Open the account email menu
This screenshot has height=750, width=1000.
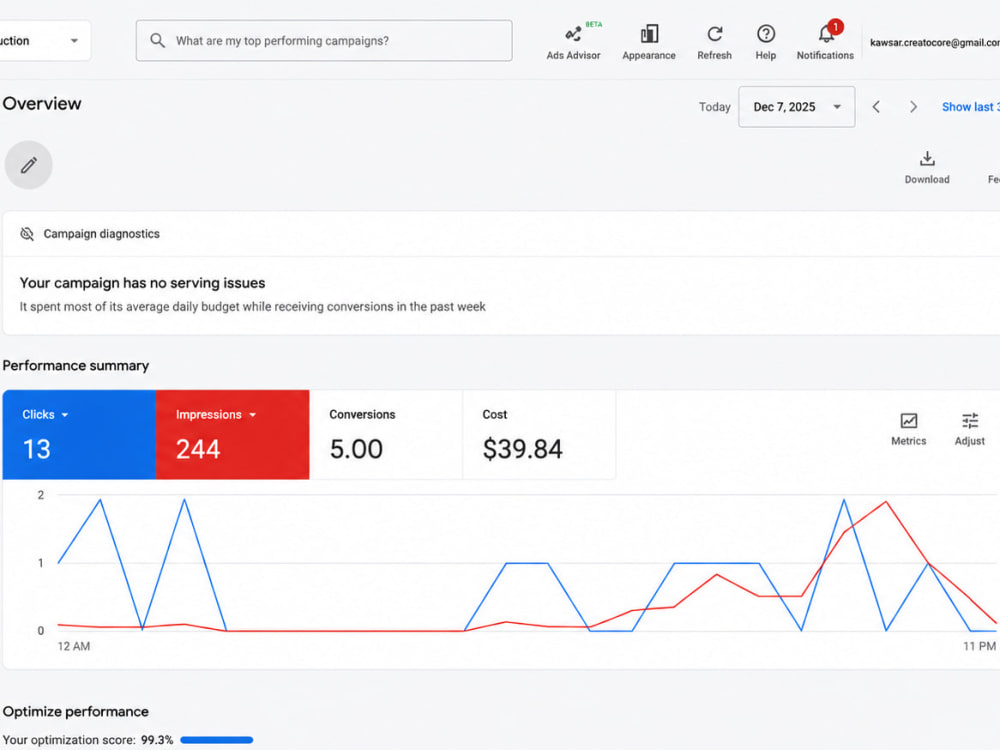click(934, 43)
